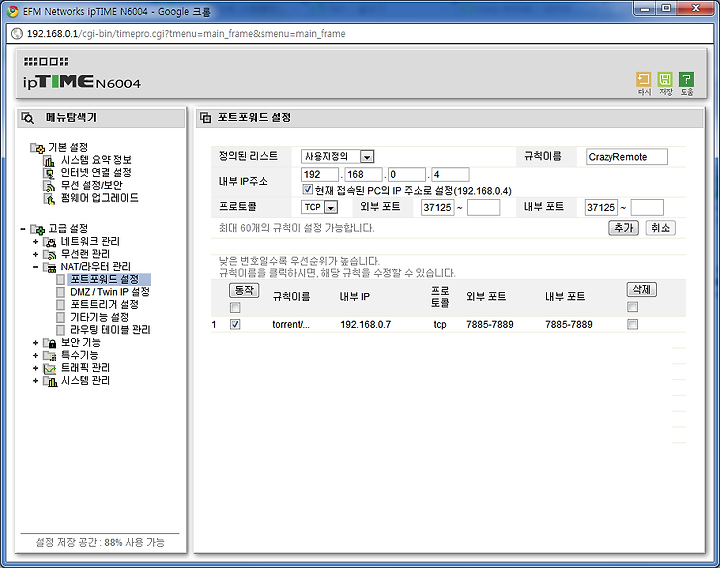Image resolution: width=720 pixels, height=568 pixels.
Task: Click the page icon in the address bar
Action: coord(17,34)
